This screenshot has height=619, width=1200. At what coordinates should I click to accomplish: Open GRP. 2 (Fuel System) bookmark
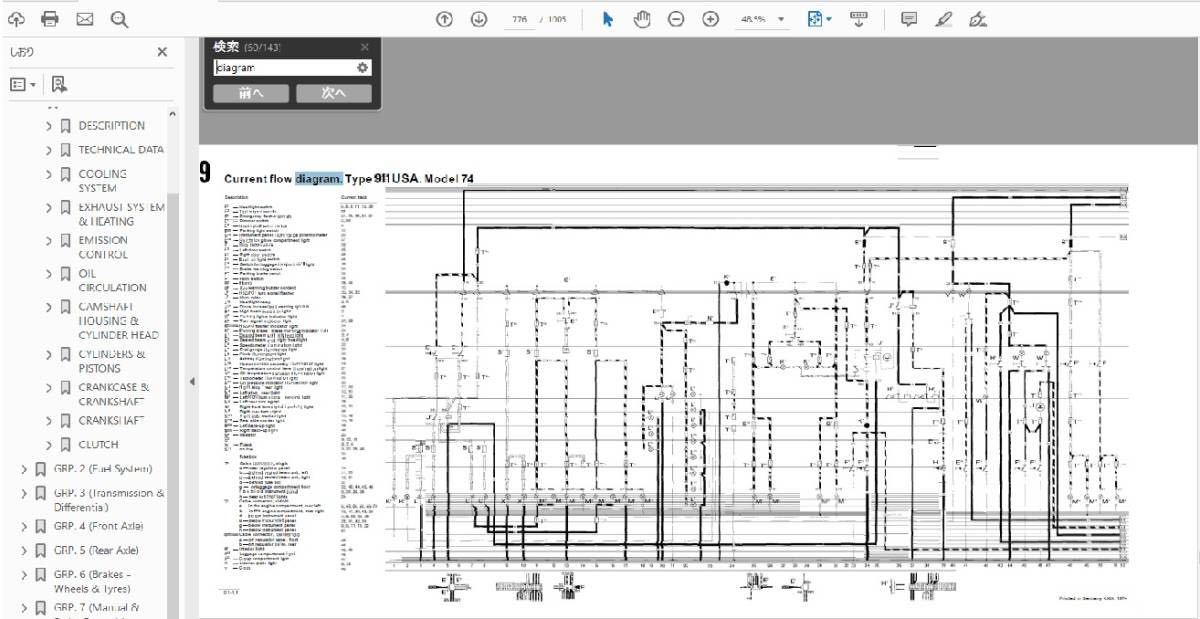coord(103,469)
